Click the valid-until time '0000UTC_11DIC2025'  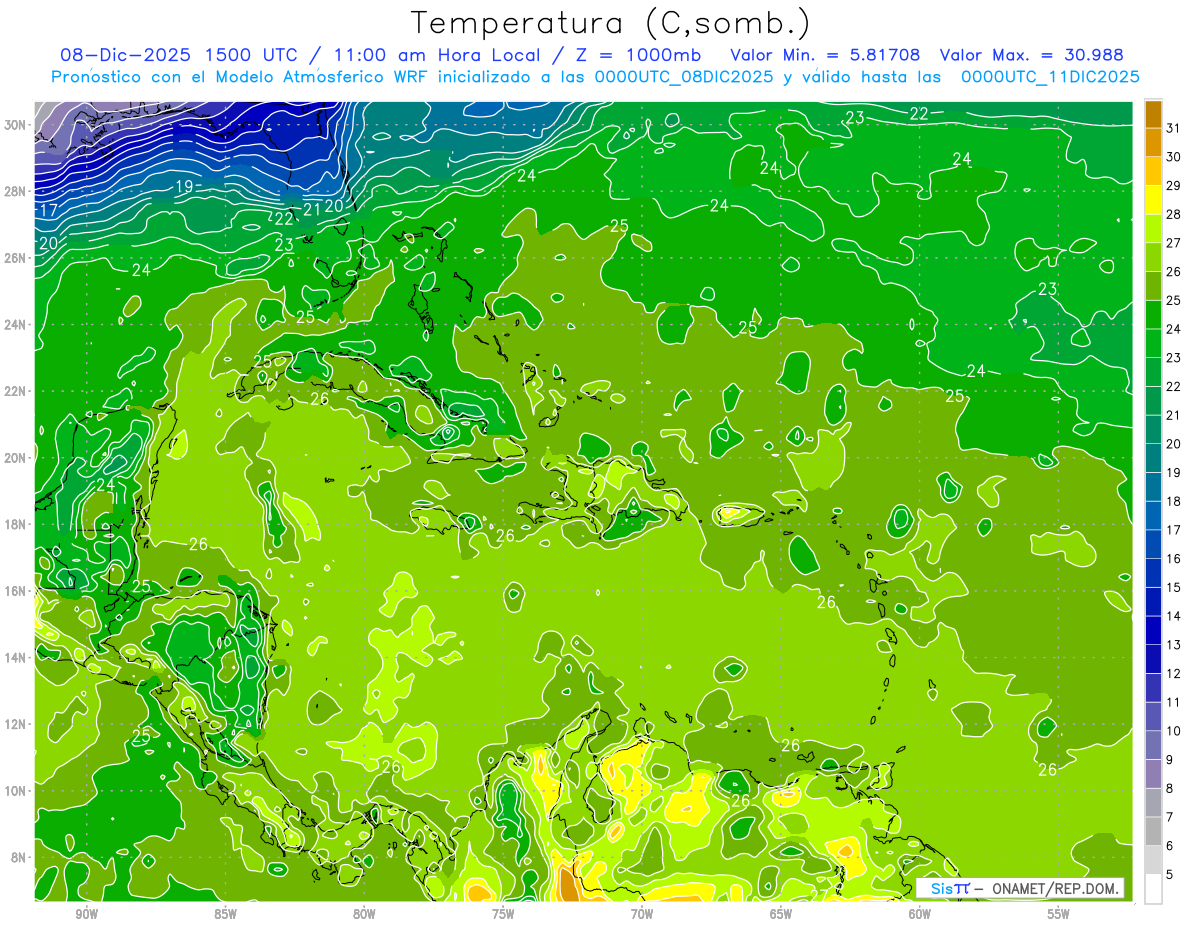tap(1050, 77)
